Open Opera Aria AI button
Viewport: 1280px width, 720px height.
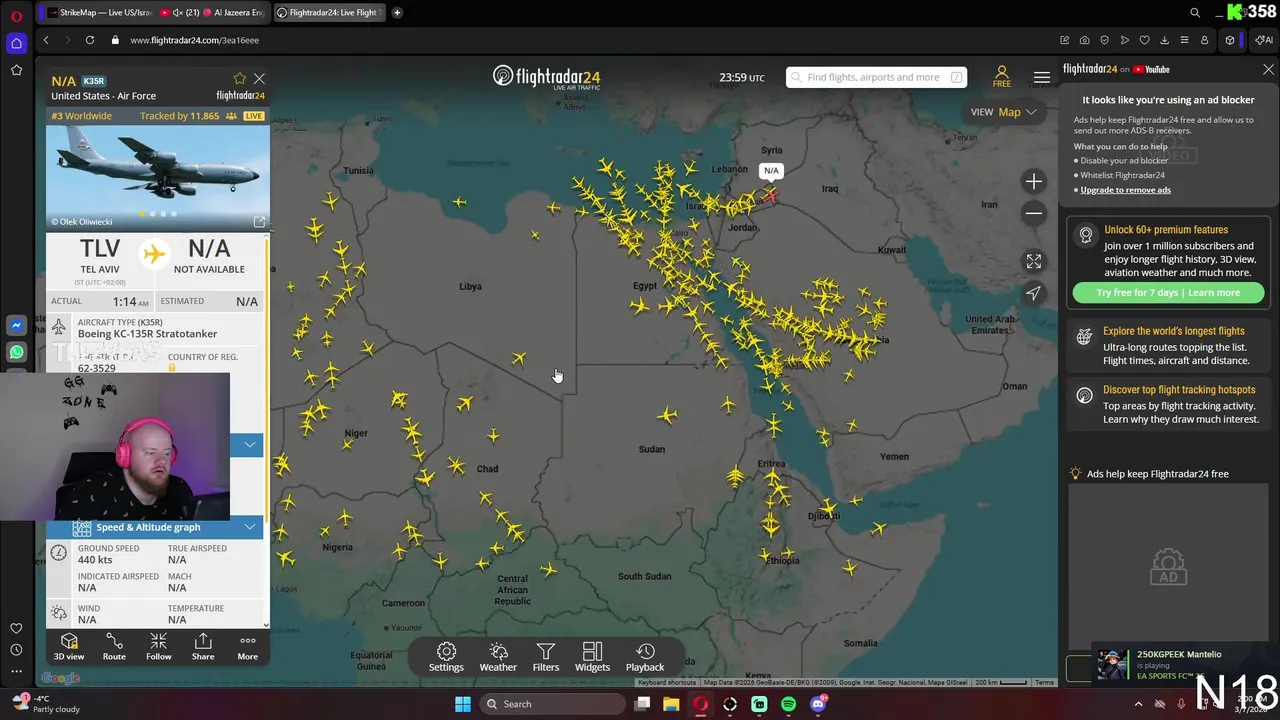coord(1264,40)
